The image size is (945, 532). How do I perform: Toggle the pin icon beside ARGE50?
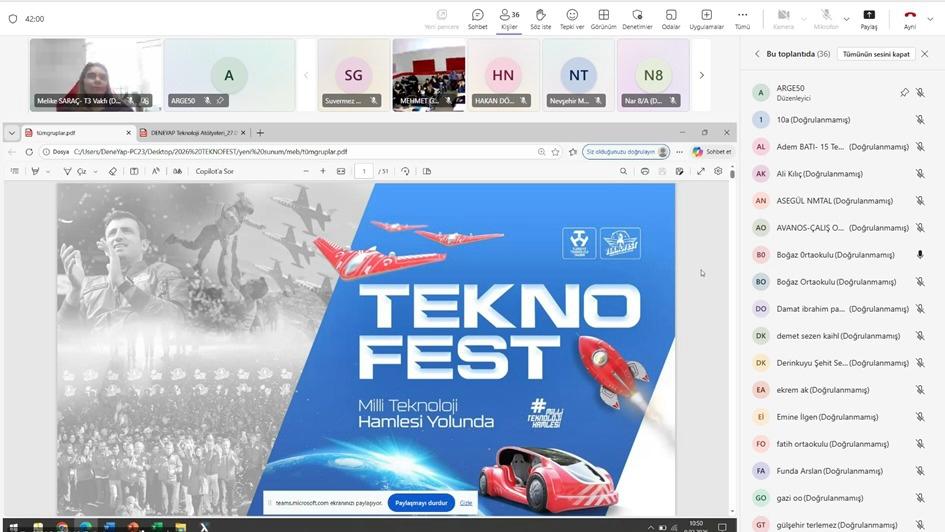[904, 92]
